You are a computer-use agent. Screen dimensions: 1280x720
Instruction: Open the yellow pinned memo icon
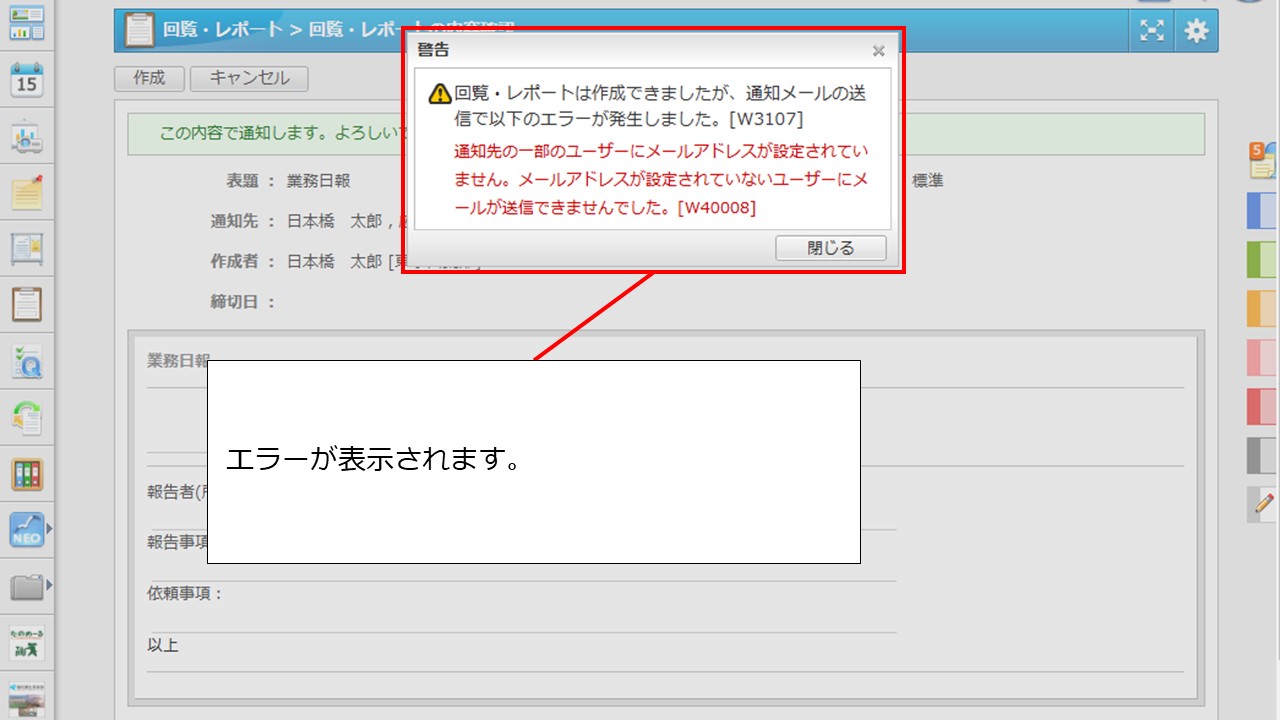[27, 192]
